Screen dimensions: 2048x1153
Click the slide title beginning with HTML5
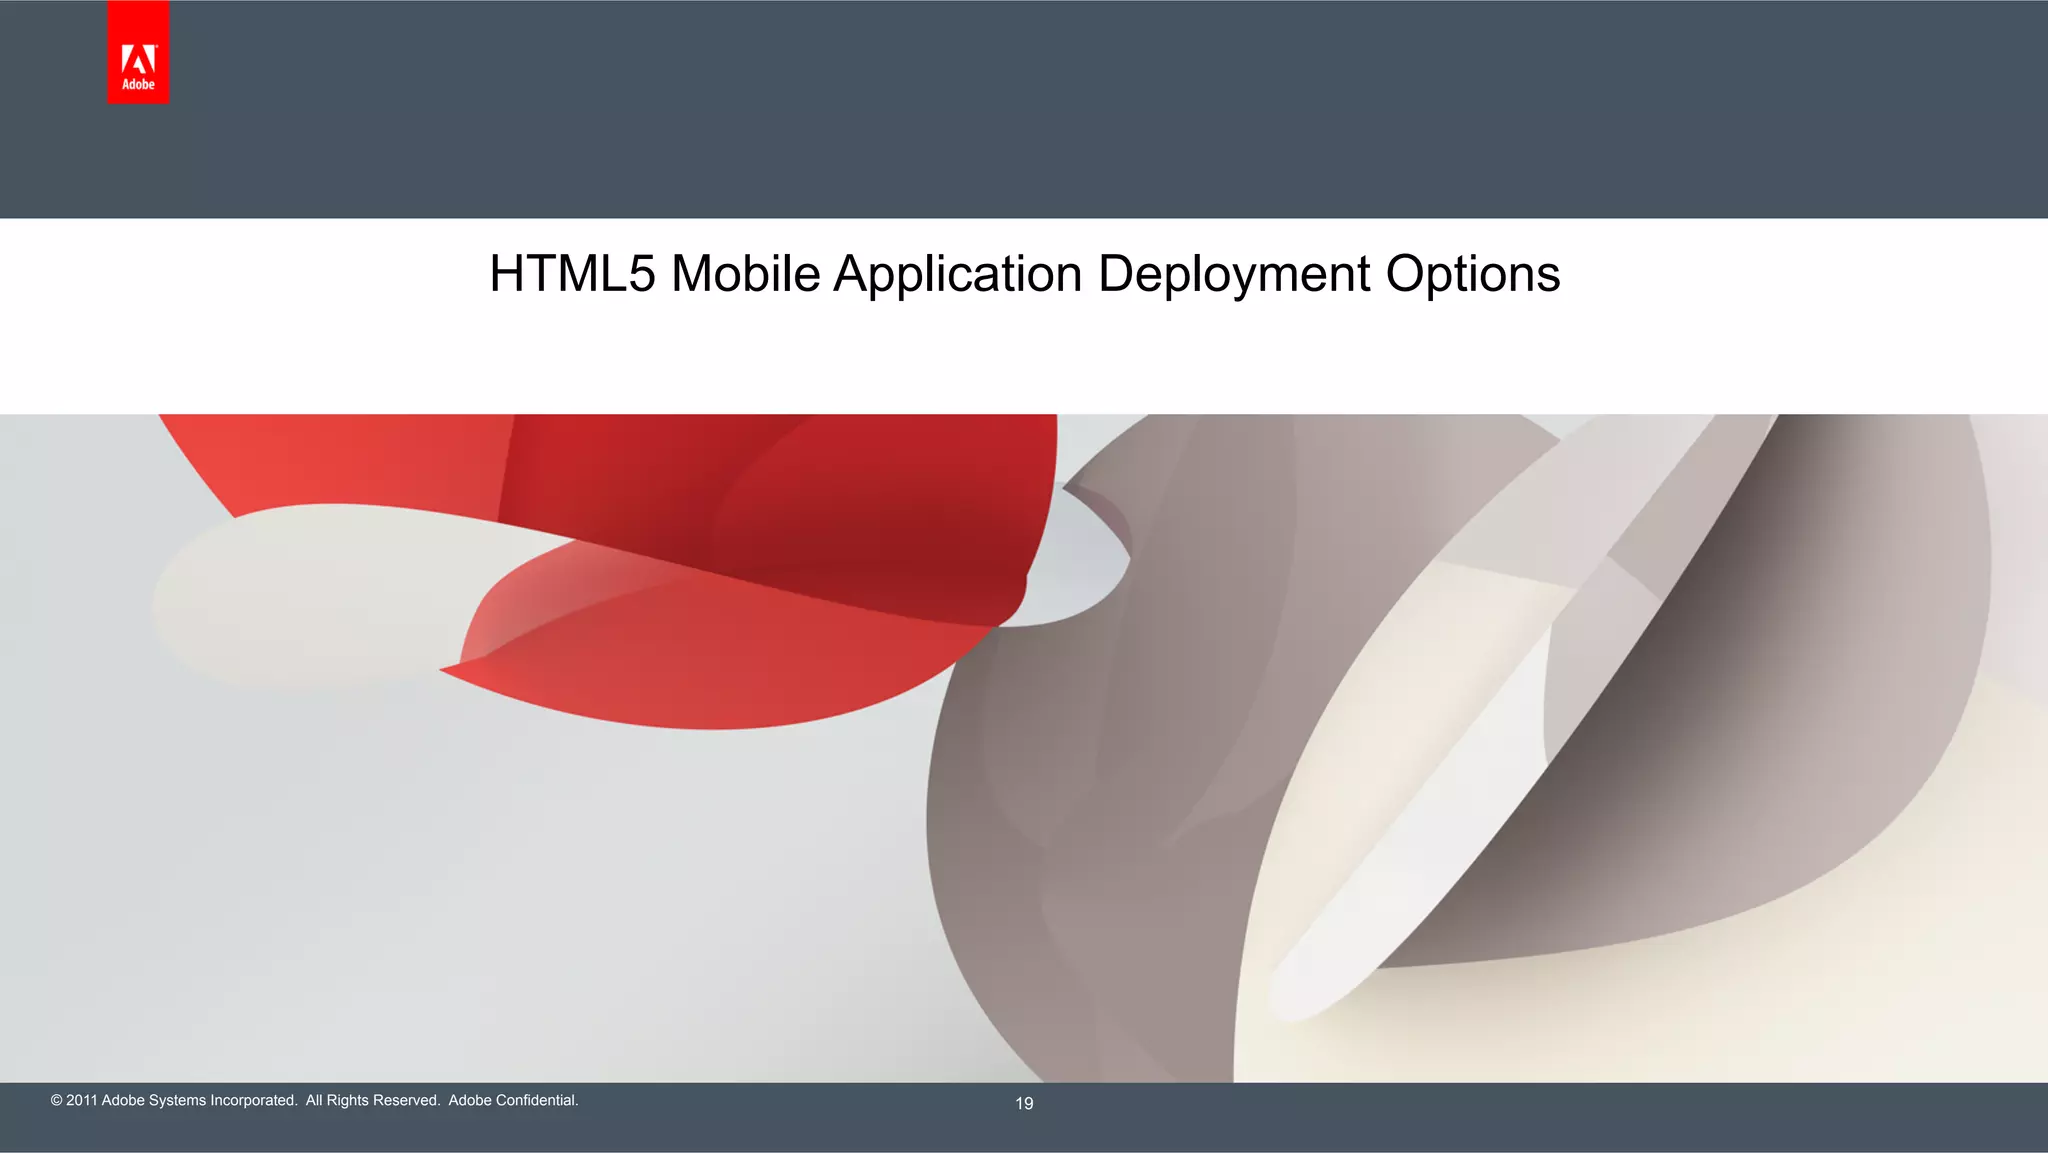point(1024,274)
